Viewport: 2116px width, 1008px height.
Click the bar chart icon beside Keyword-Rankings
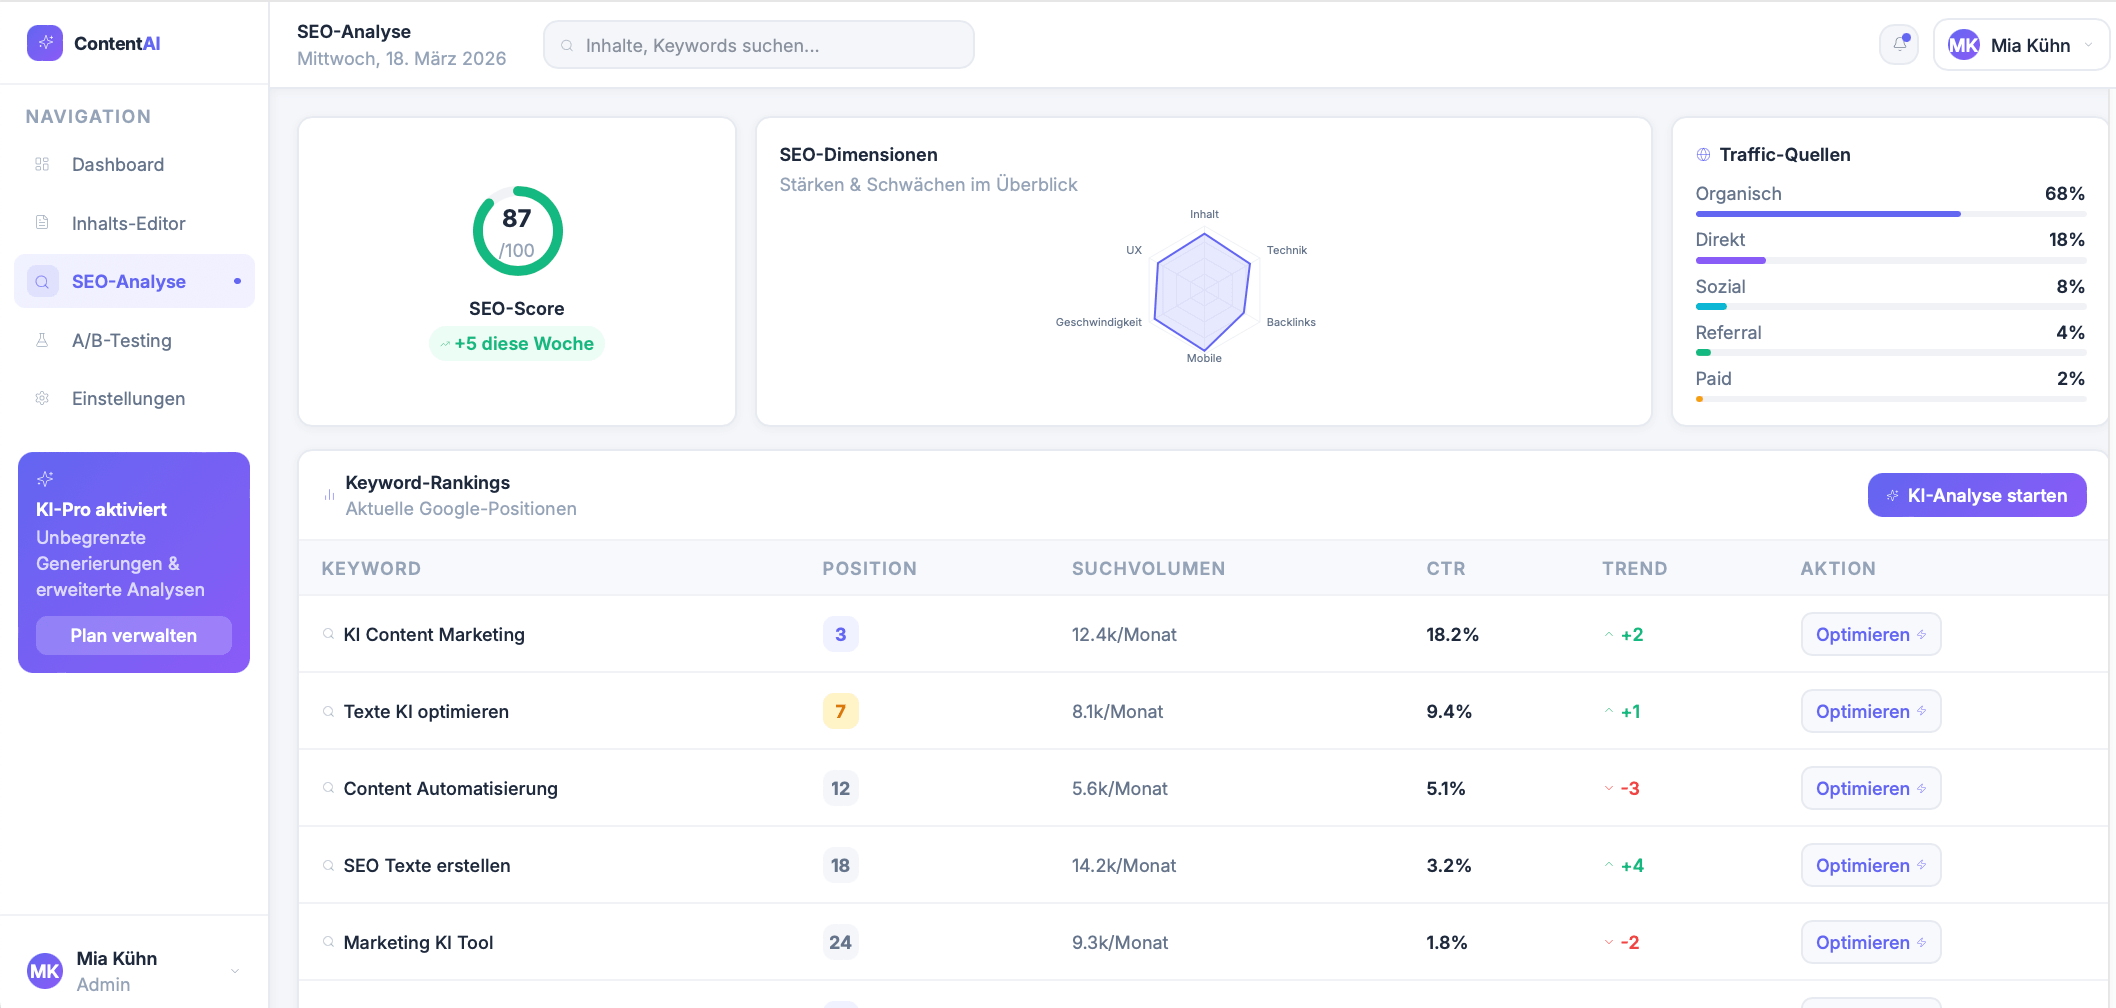click(329, 495)
